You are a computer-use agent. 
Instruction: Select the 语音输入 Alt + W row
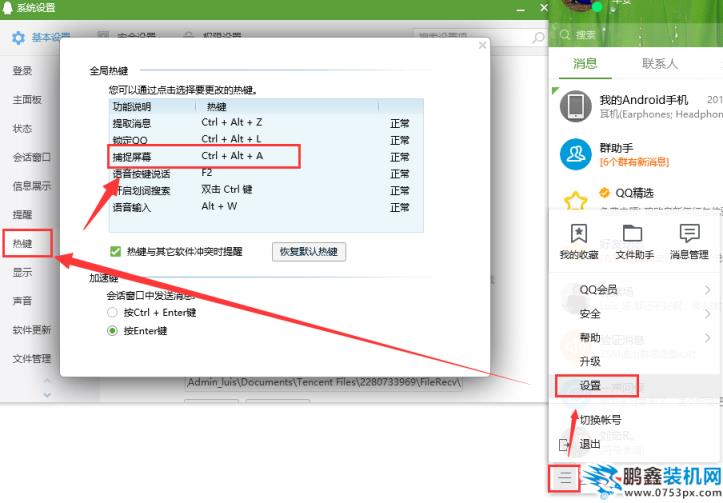pyautogui.click(x=266, y=207)
